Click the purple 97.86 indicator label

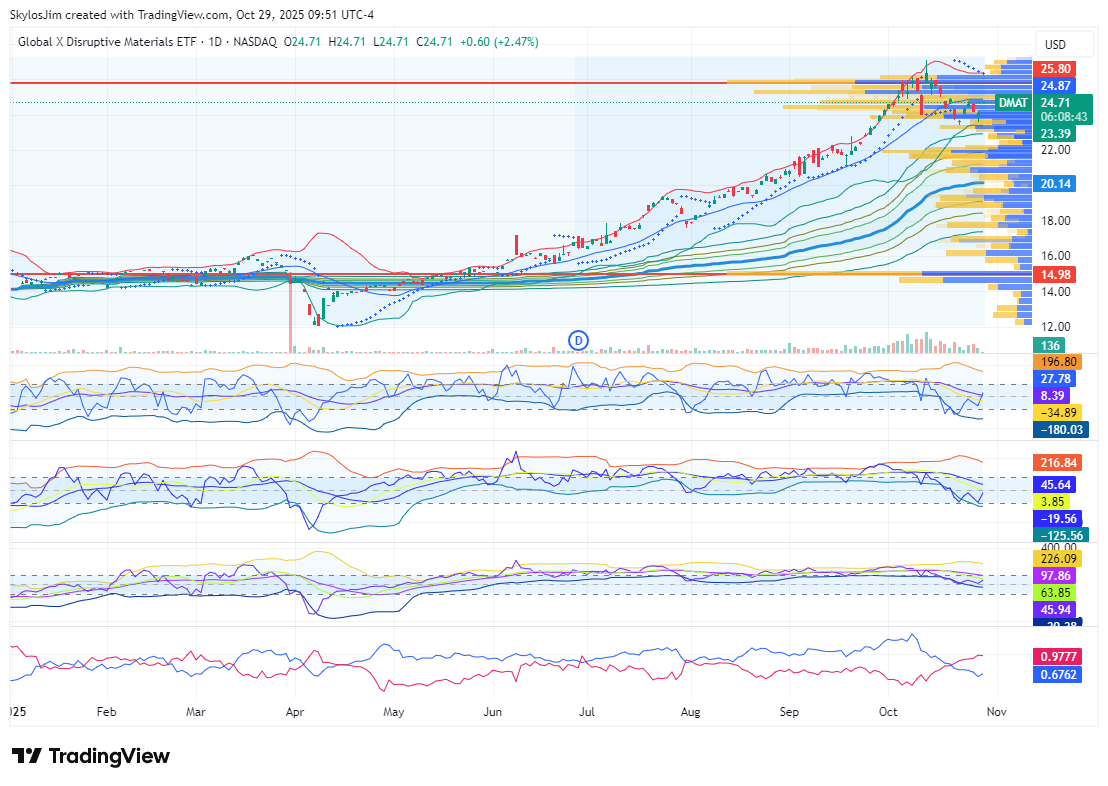[x=1058, y=576]
